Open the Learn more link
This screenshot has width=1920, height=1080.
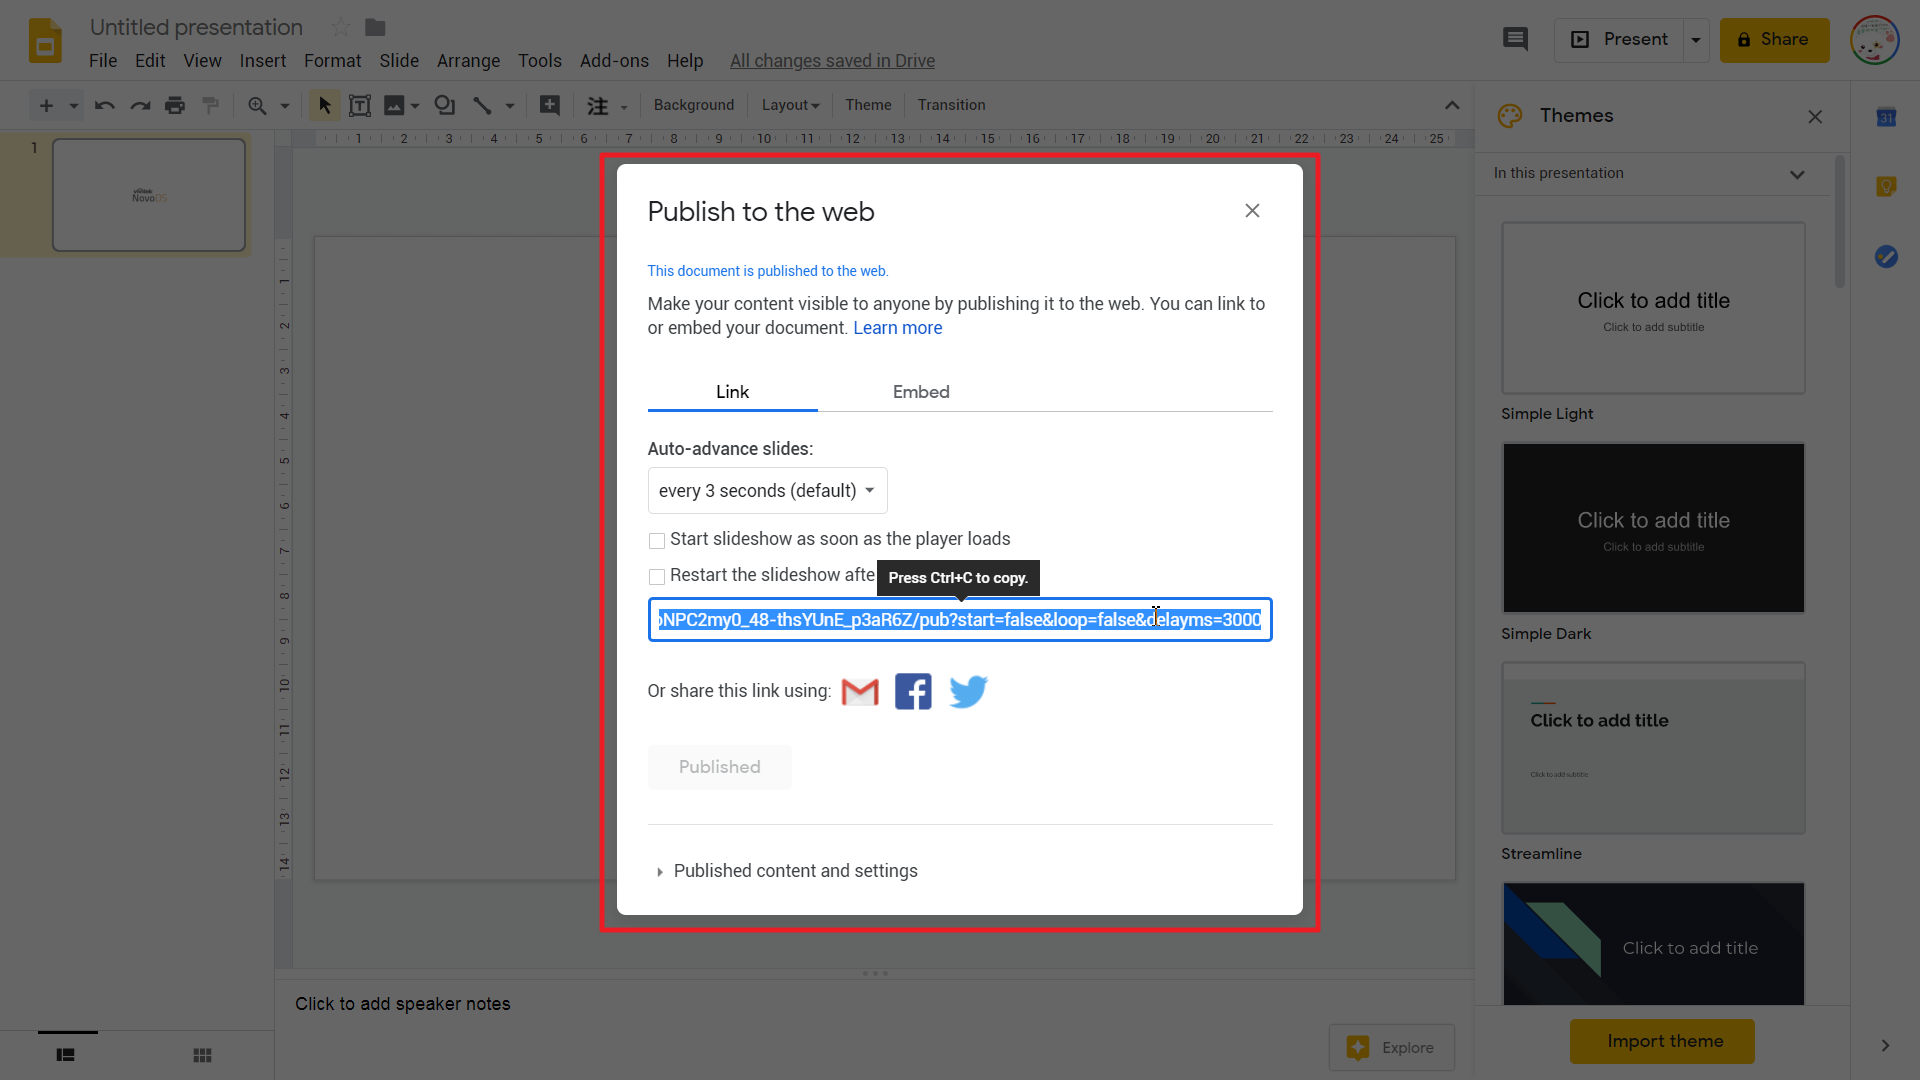(897, 328)
